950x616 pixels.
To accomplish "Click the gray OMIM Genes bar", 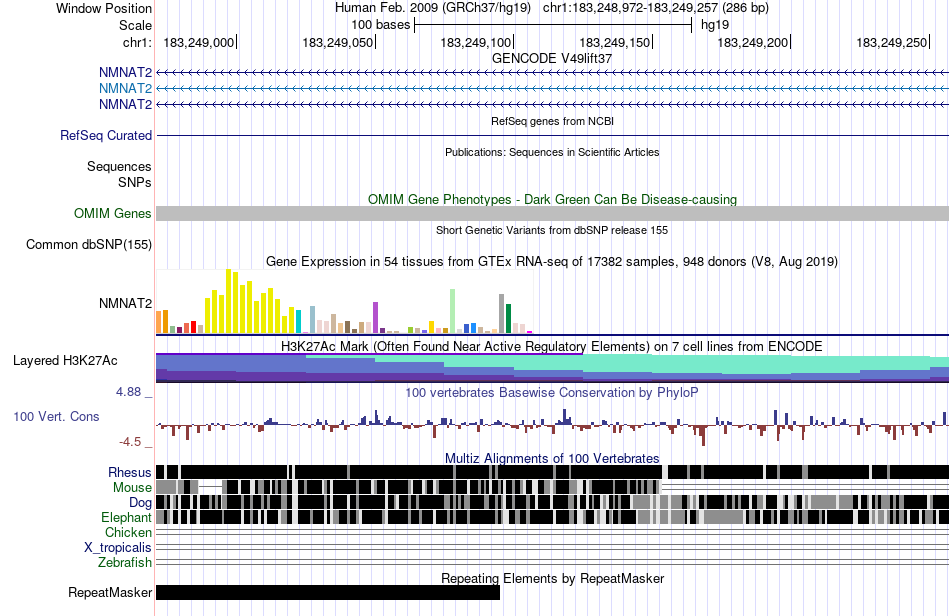I will pos(552,213).
